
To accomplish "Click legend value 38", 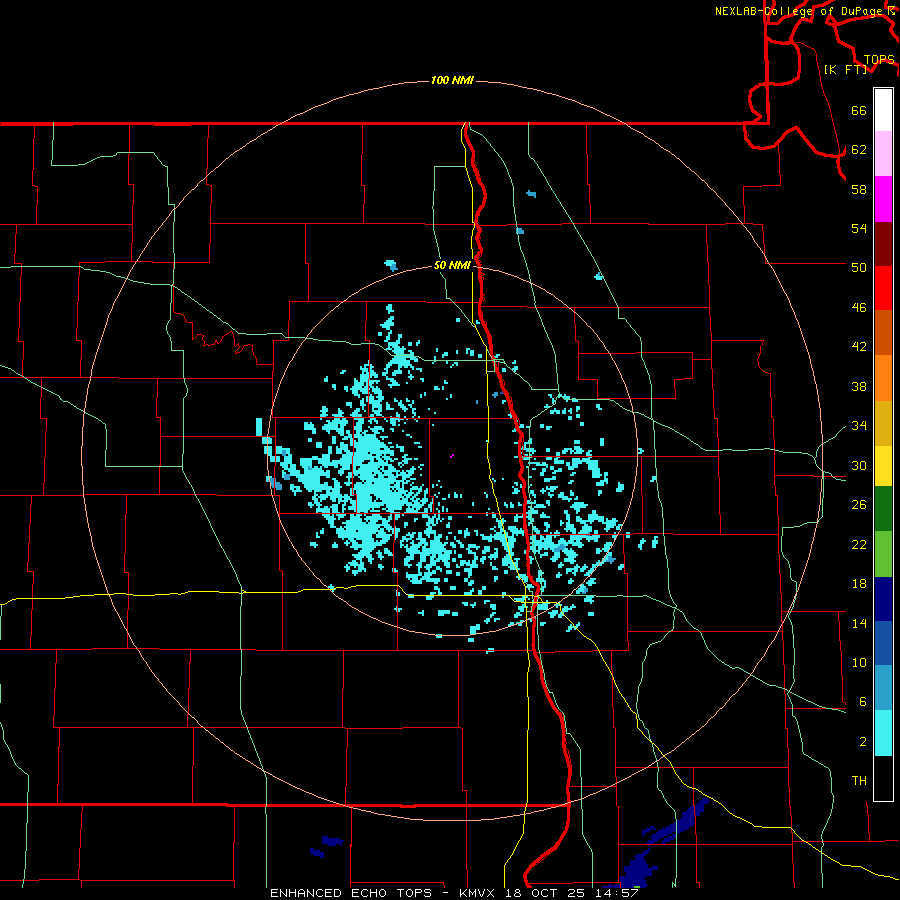I will click(x=859, y=386).
